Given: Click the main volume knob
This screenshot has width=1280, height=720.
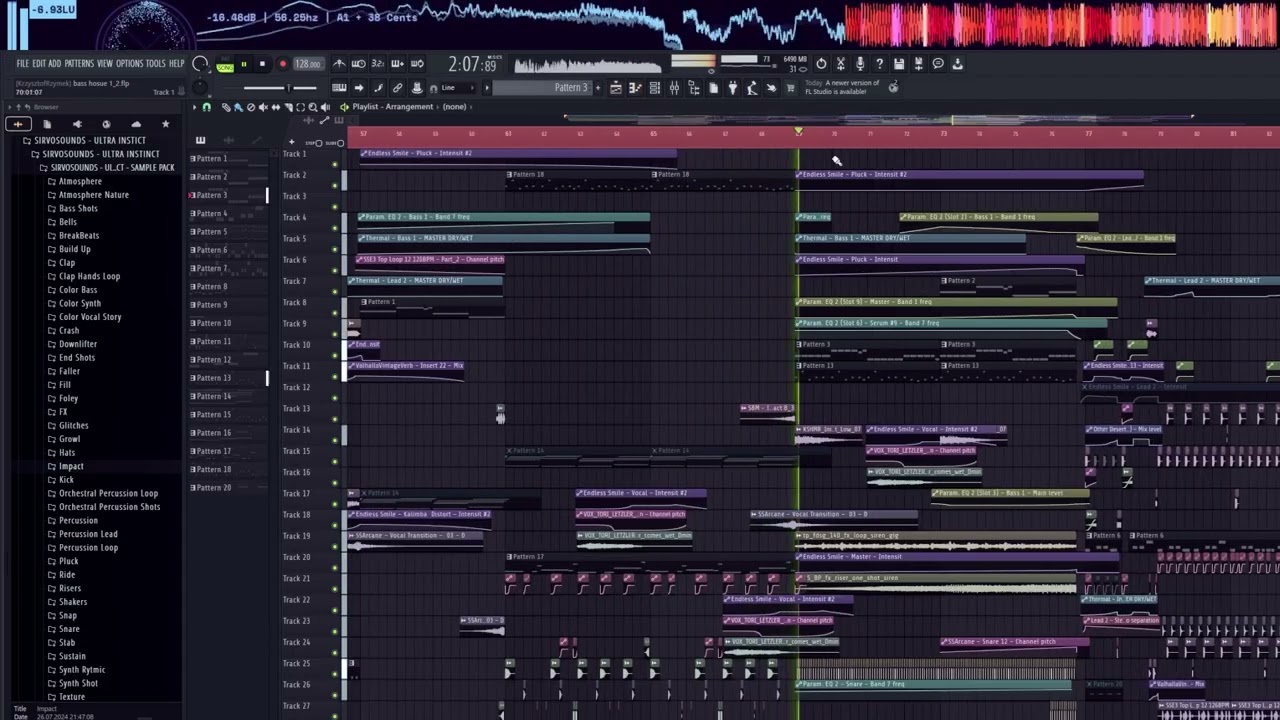Looking at the screenshot, I should click(200, 63).
